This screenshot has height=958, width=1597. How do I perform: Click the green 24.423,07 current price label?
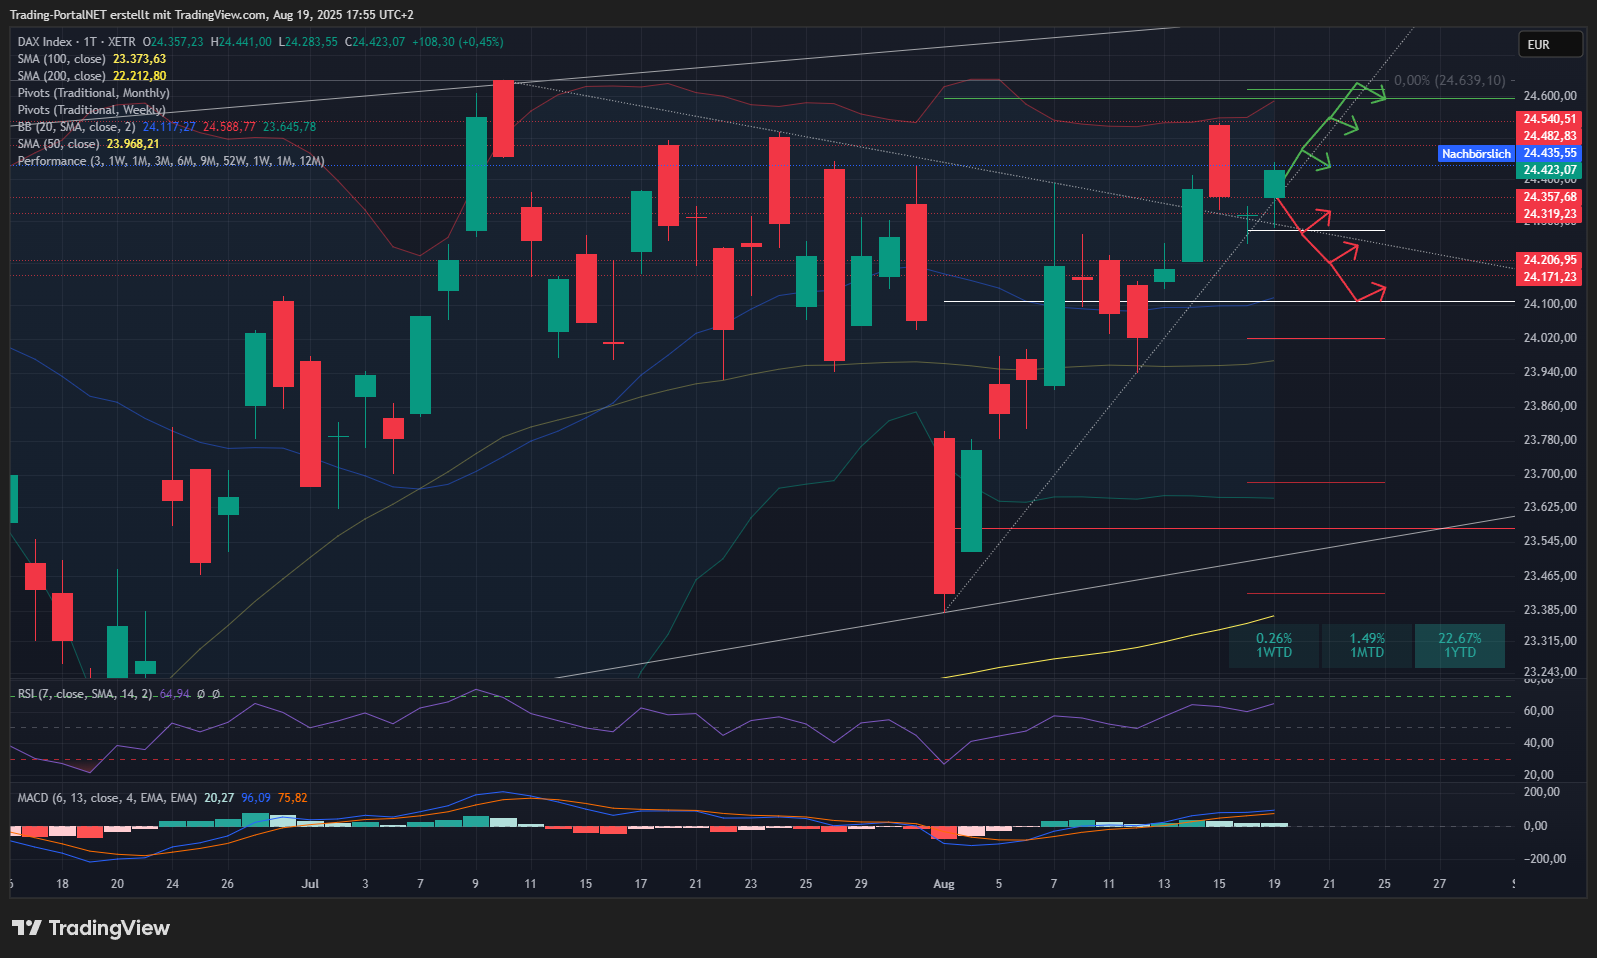click(x=1549, y=170)
